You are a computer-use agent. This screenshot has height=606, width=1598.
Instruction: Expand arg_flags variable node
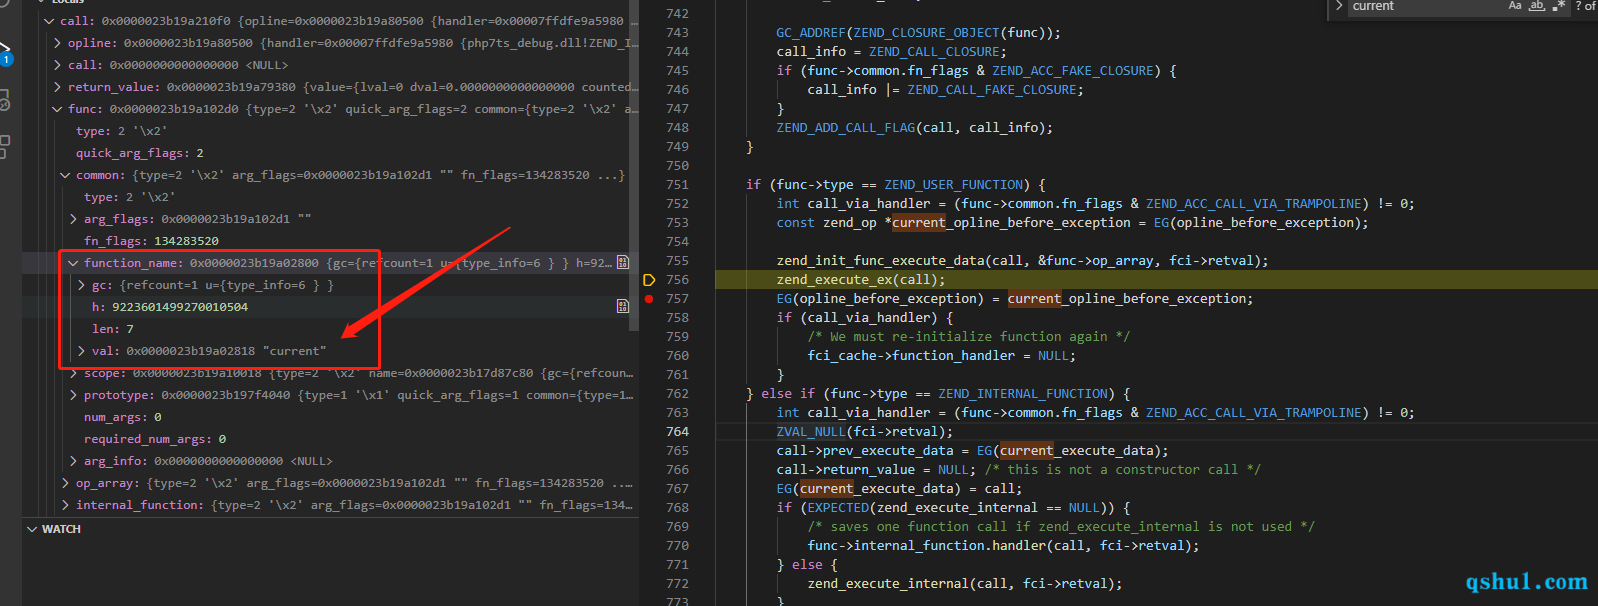(x=73, y=219)
